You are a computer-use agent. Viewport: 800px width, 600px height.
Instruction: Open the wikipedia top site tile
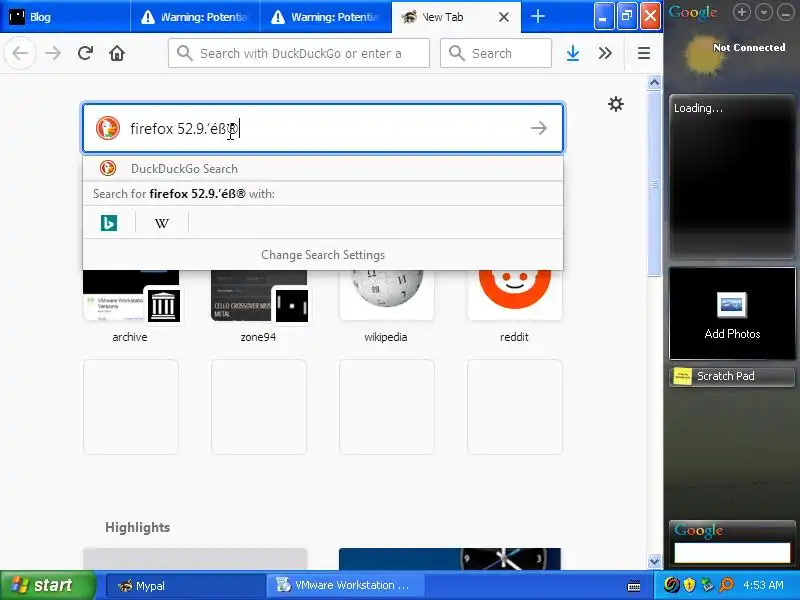pyautogui.click(x=386, y=305)
